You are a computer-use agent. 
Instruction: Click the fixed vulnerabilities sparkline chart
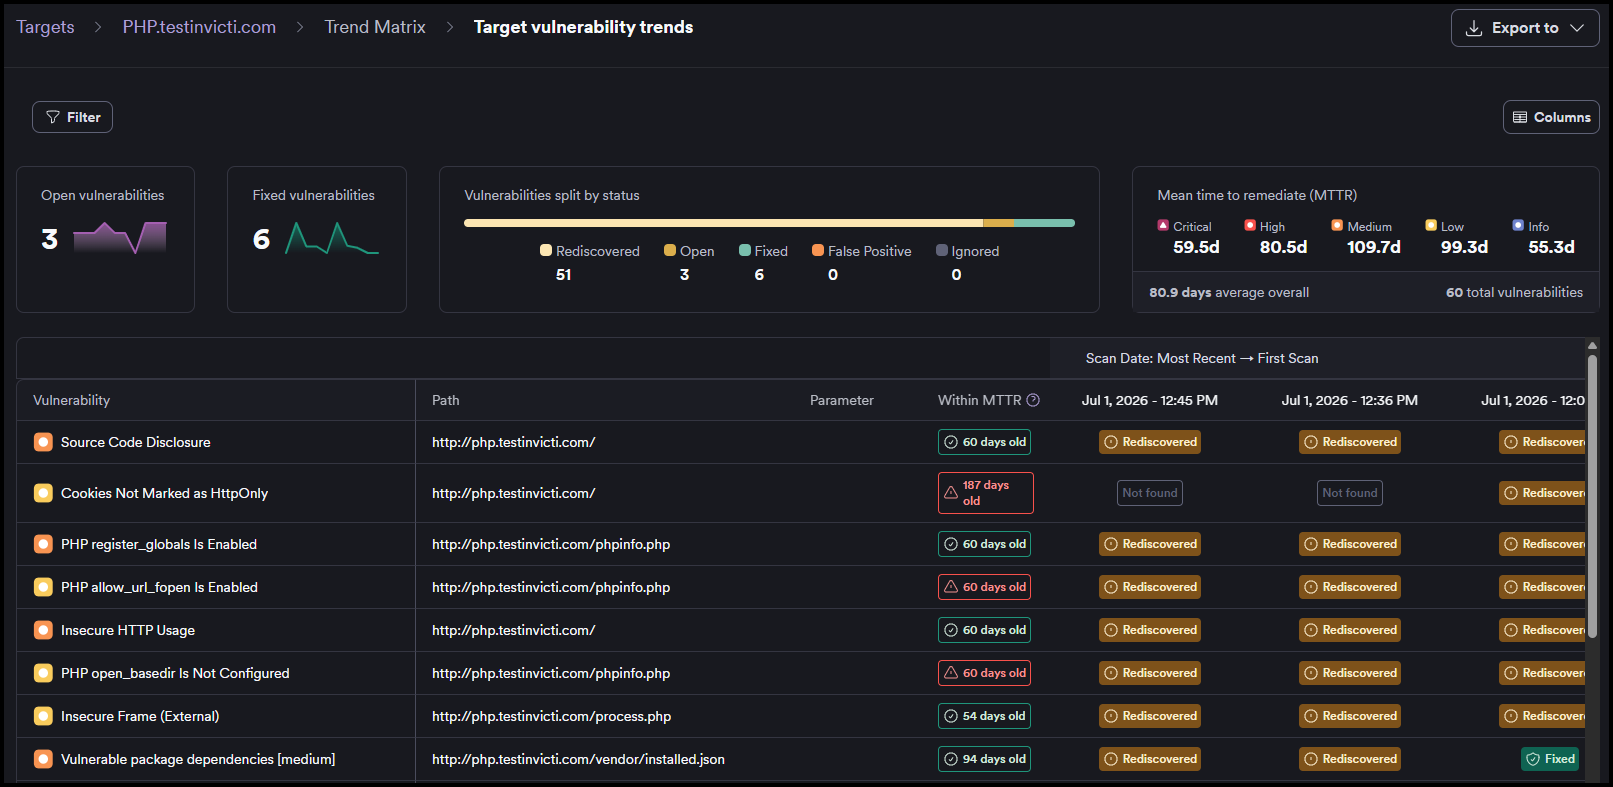(x=332, y=238)
